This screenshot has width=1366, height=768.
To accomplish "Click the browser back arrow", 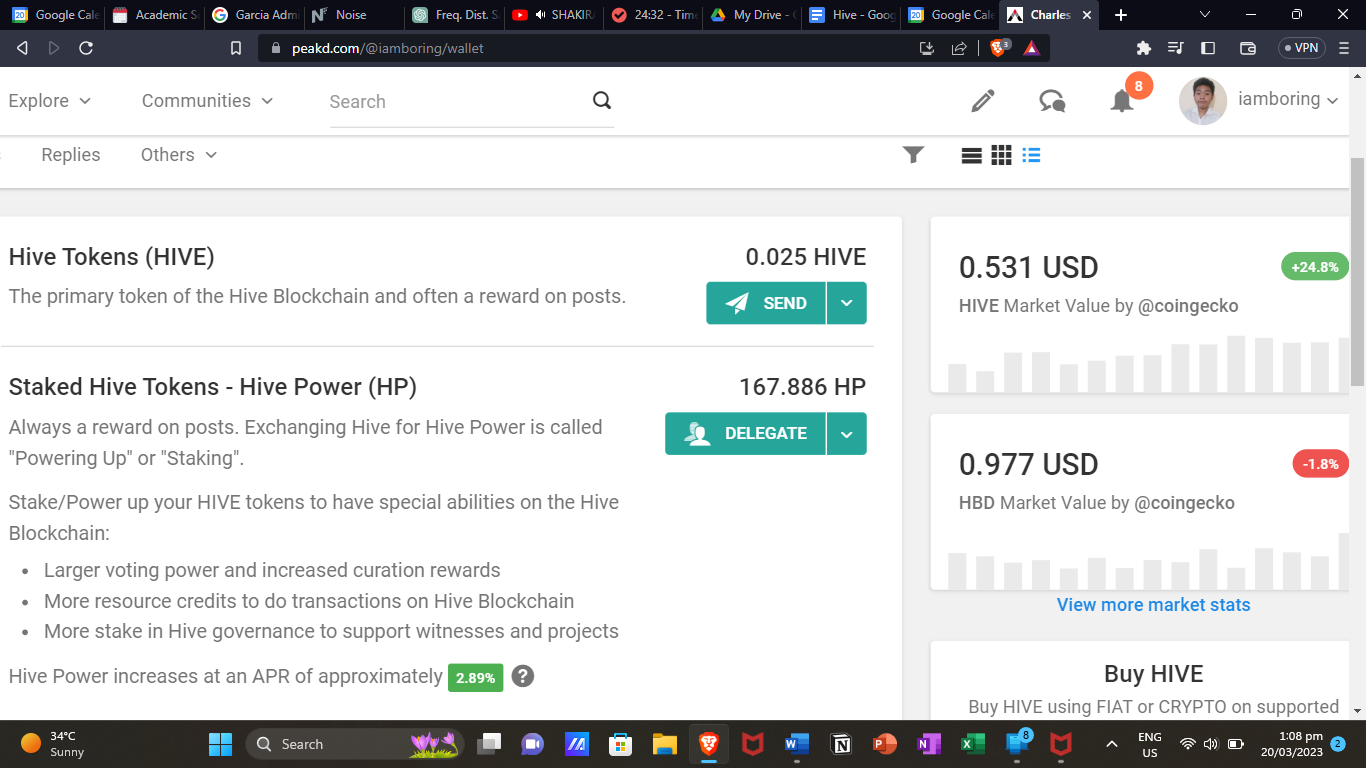I will tap(22, 48).
